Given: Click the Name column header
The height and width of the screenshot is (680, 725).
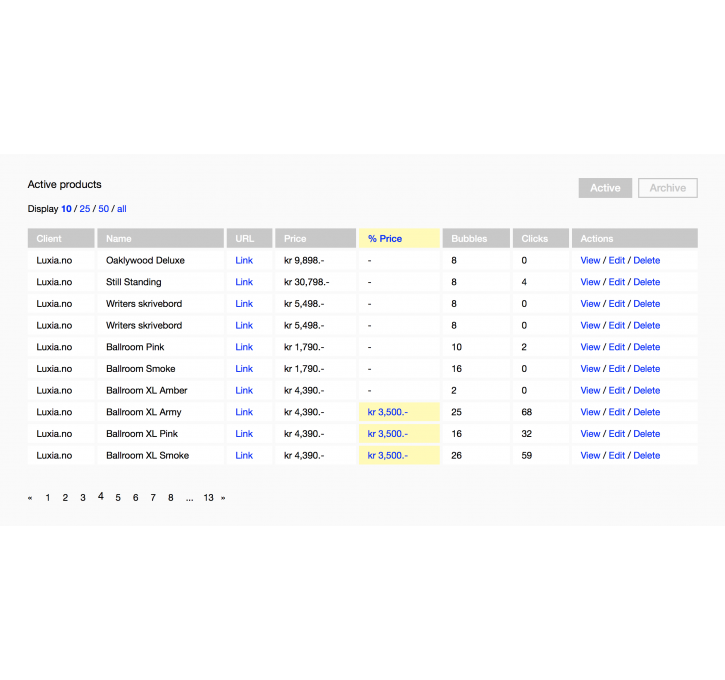Looking at the screenshot, I should click(160, 239).
